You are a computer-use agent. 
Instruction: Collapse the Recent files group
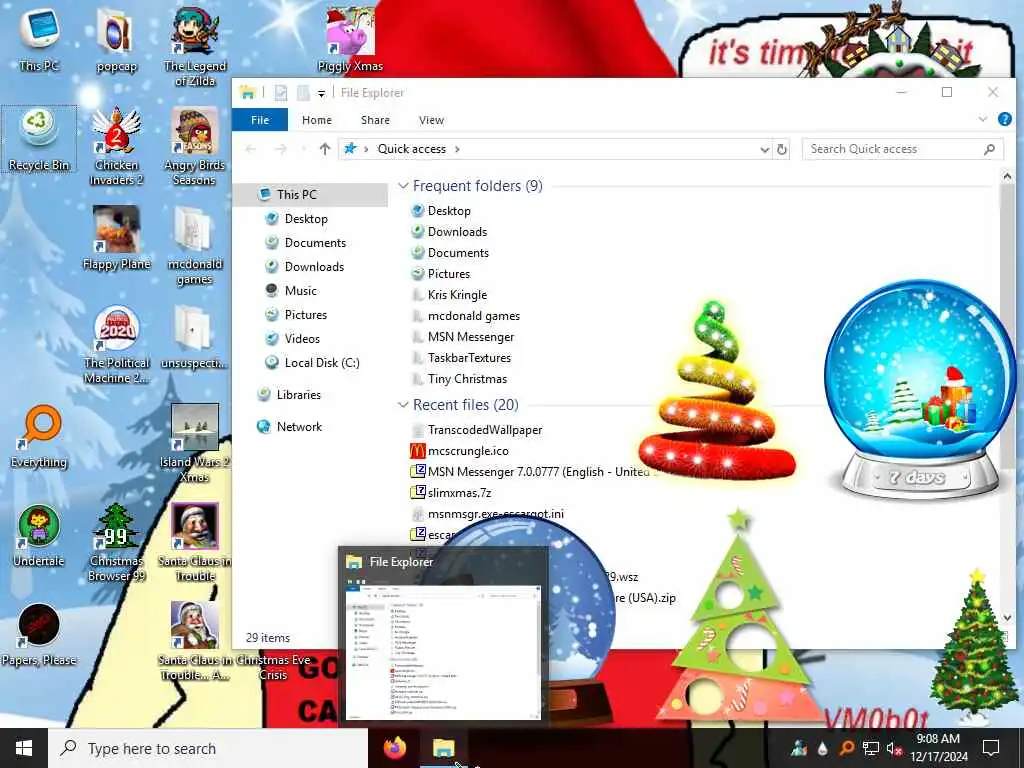pos(403,405)
